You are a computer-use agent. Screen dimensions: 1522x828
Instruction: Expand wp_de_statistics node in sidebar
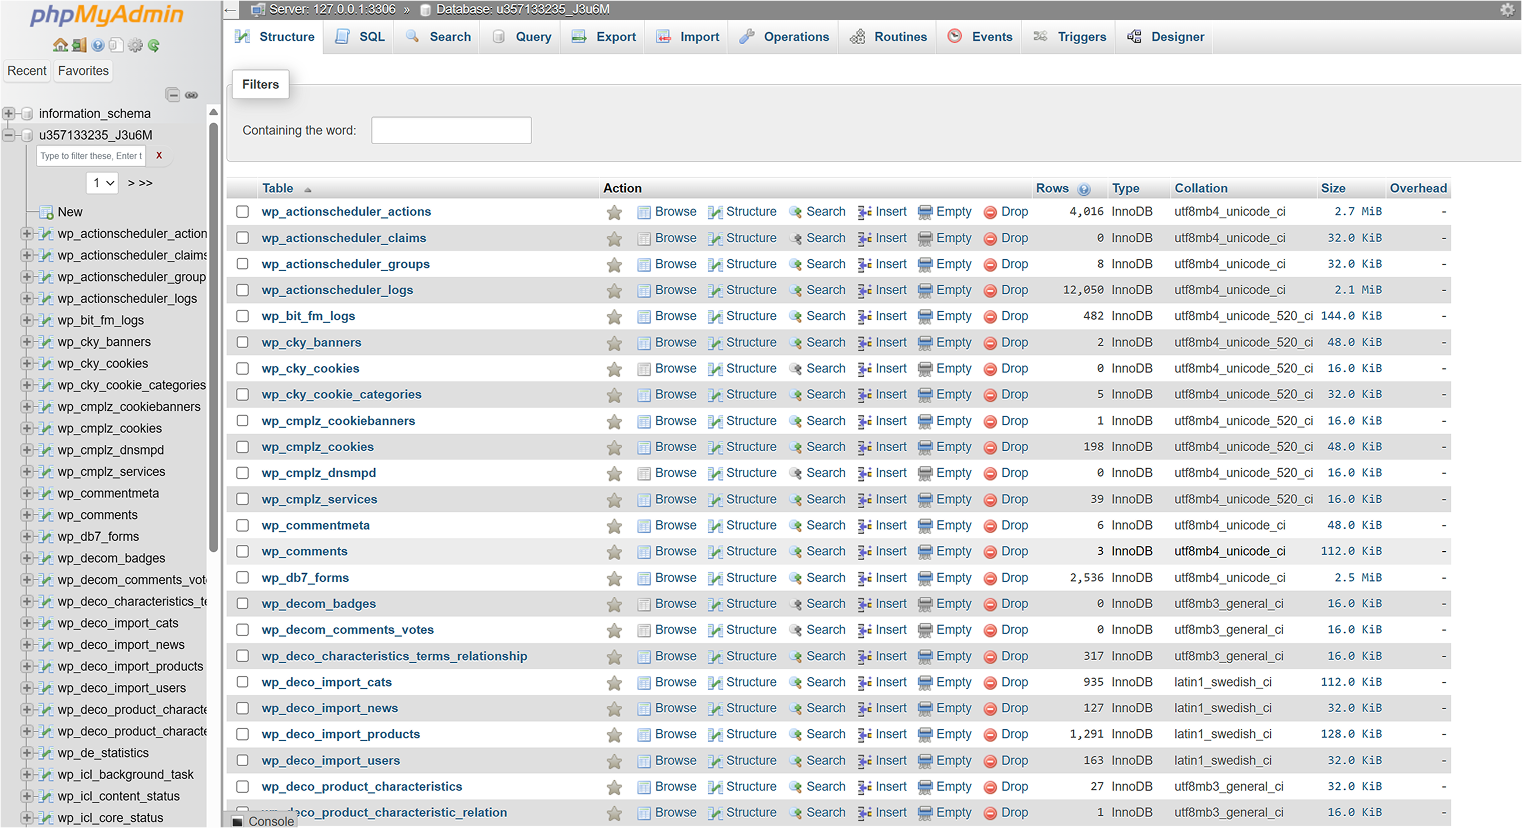click(x=27, y=753)
